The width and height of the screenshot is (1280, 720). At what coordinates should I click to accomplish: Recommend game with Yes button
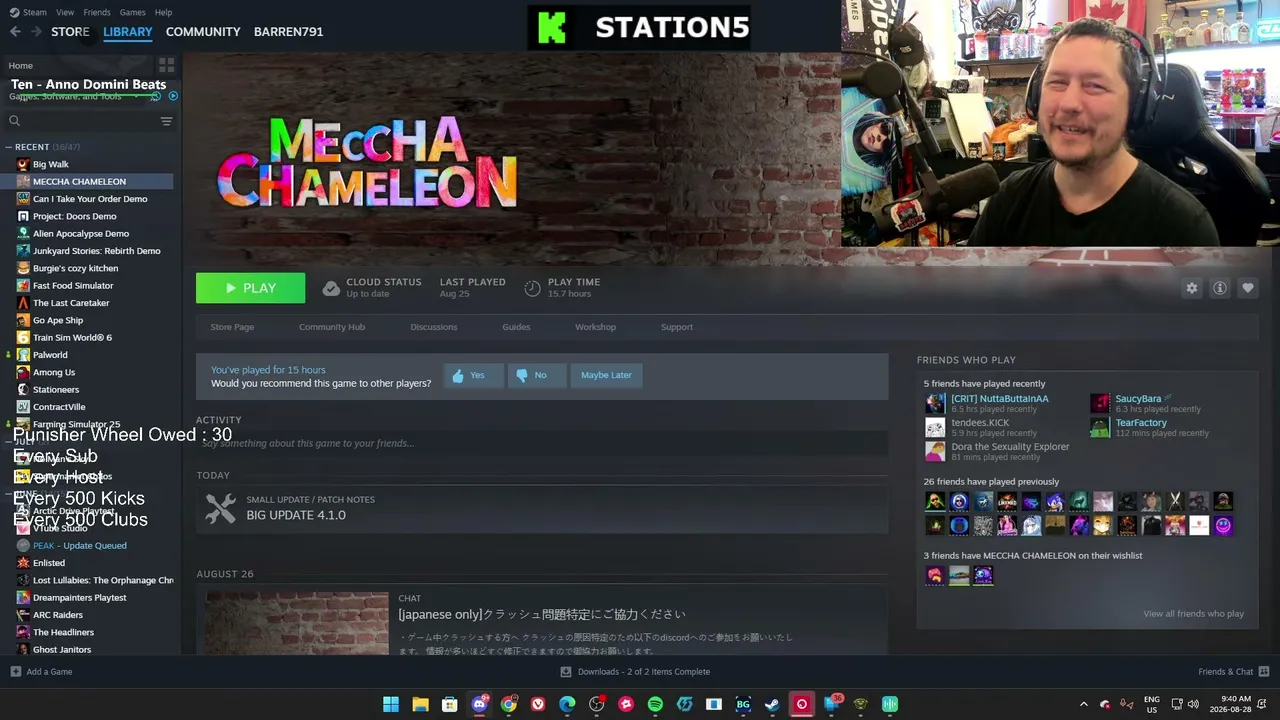(x=473, y=375)
